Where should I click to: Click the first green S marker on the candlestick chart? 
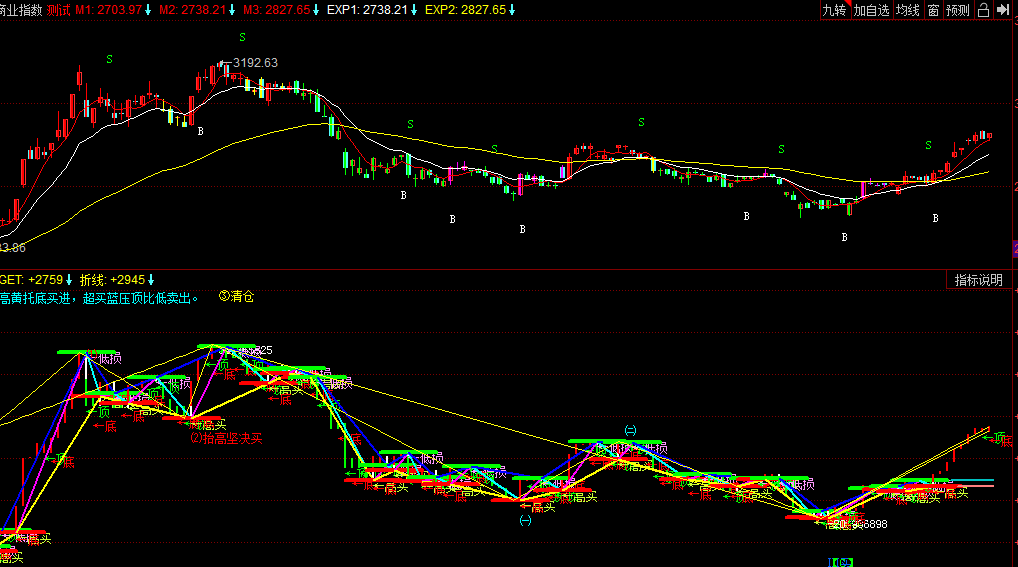[110, 59]
